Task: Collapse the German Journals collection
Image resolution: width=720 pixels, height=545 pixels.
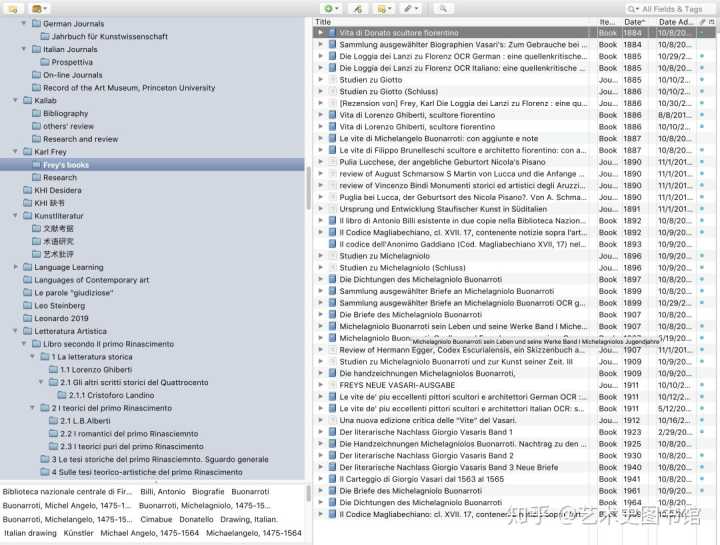Action: [x=24, y=23]
